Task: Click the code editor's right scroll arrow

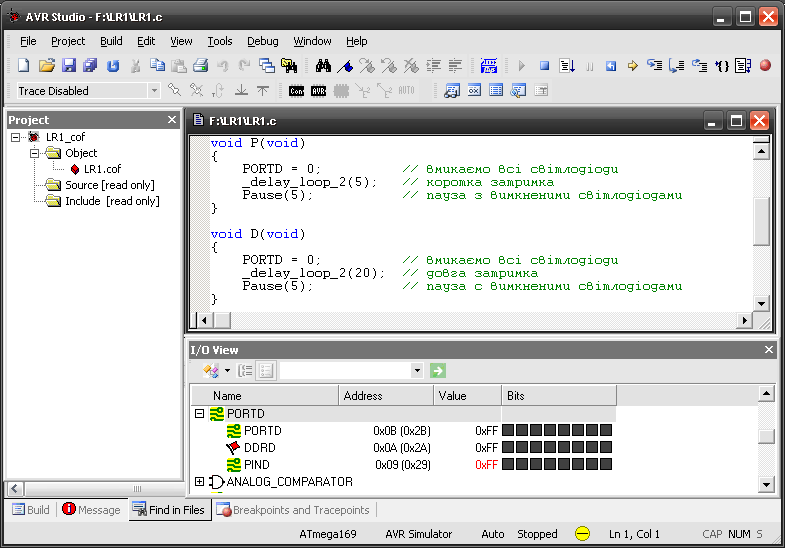Action: pyautogui.click(x=744, y=320)
